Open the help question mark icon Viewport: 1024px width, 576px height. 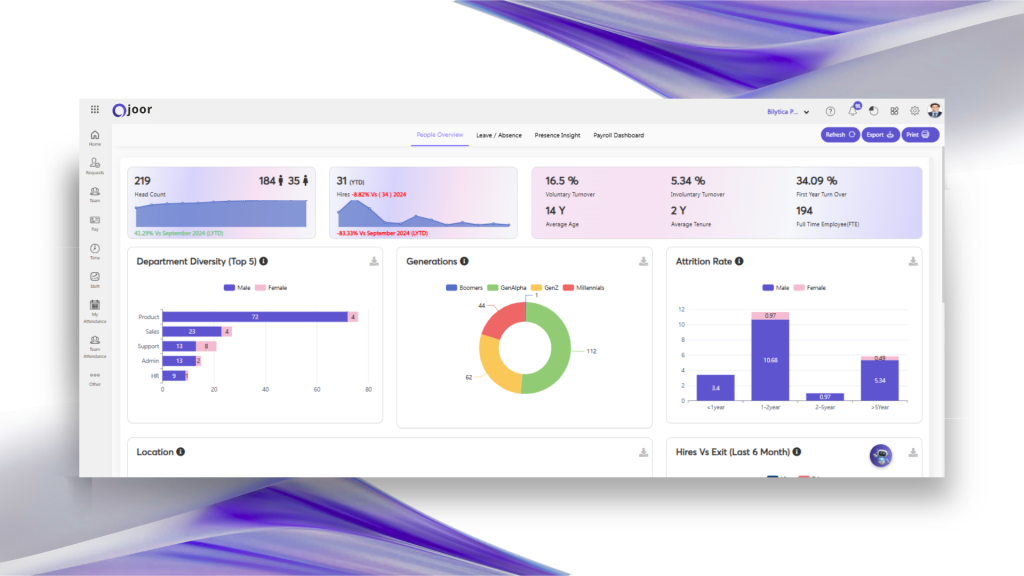pos(830,111)
